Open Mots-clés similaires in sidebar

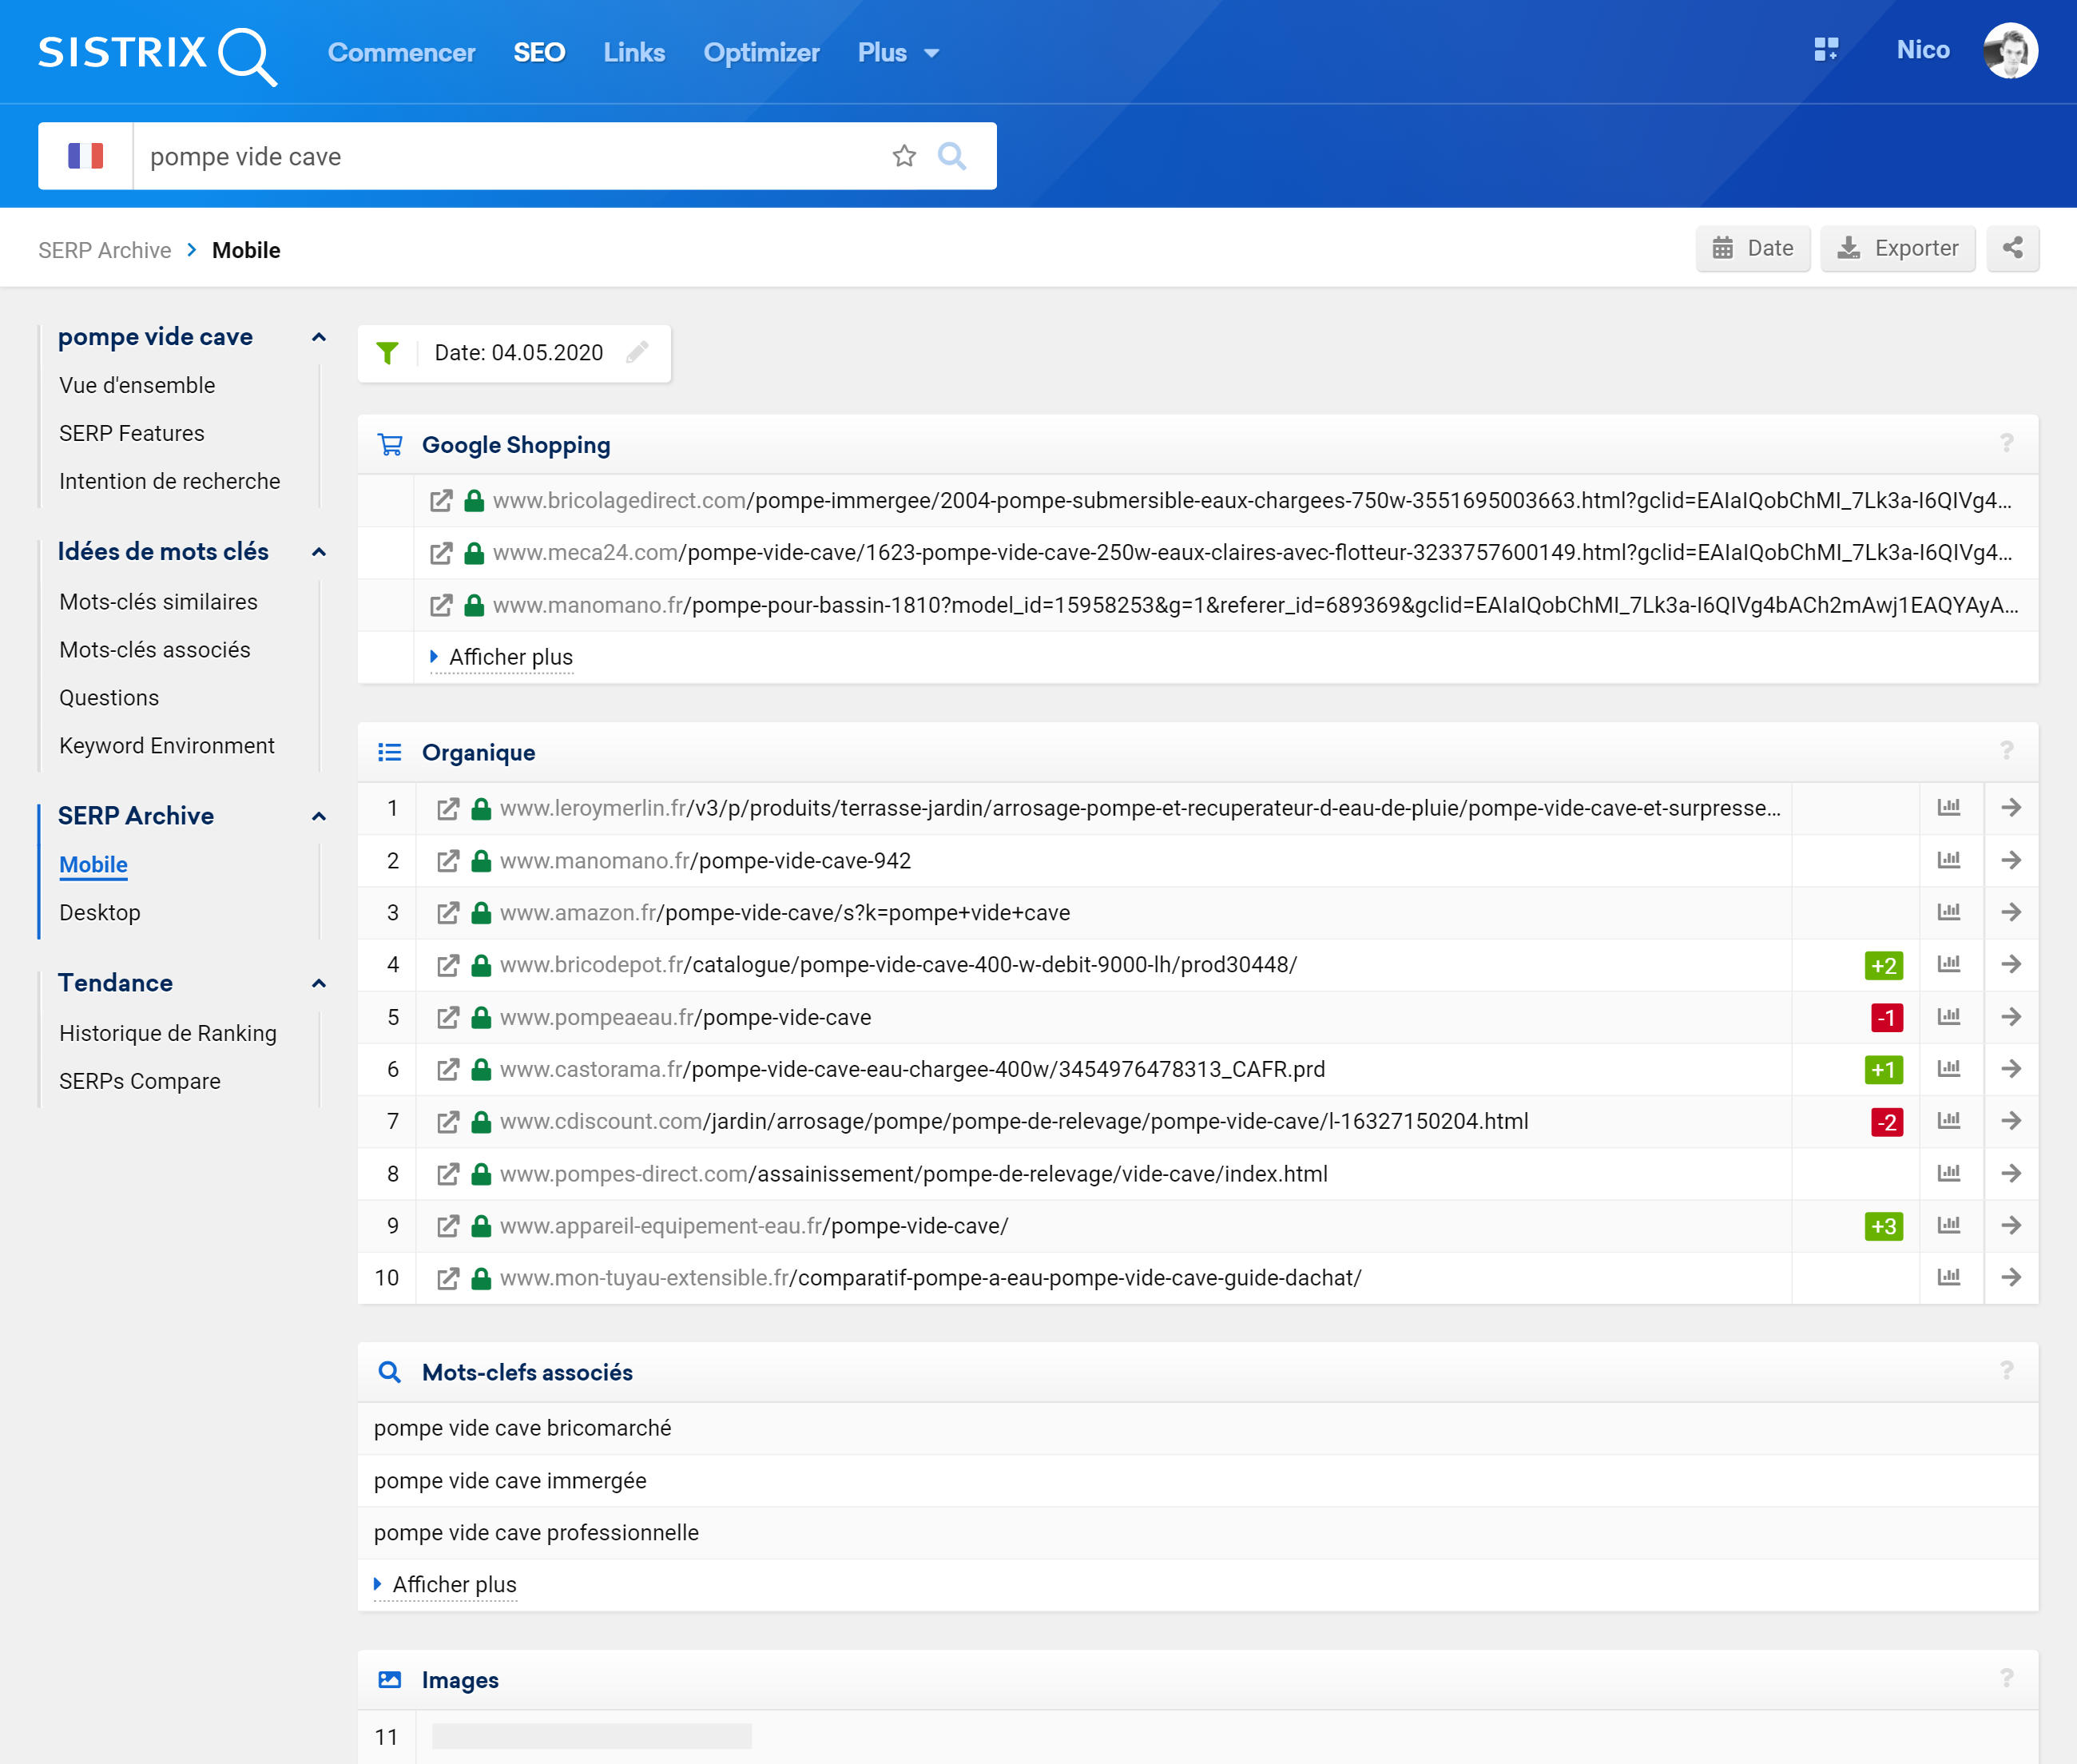point(158,601)
